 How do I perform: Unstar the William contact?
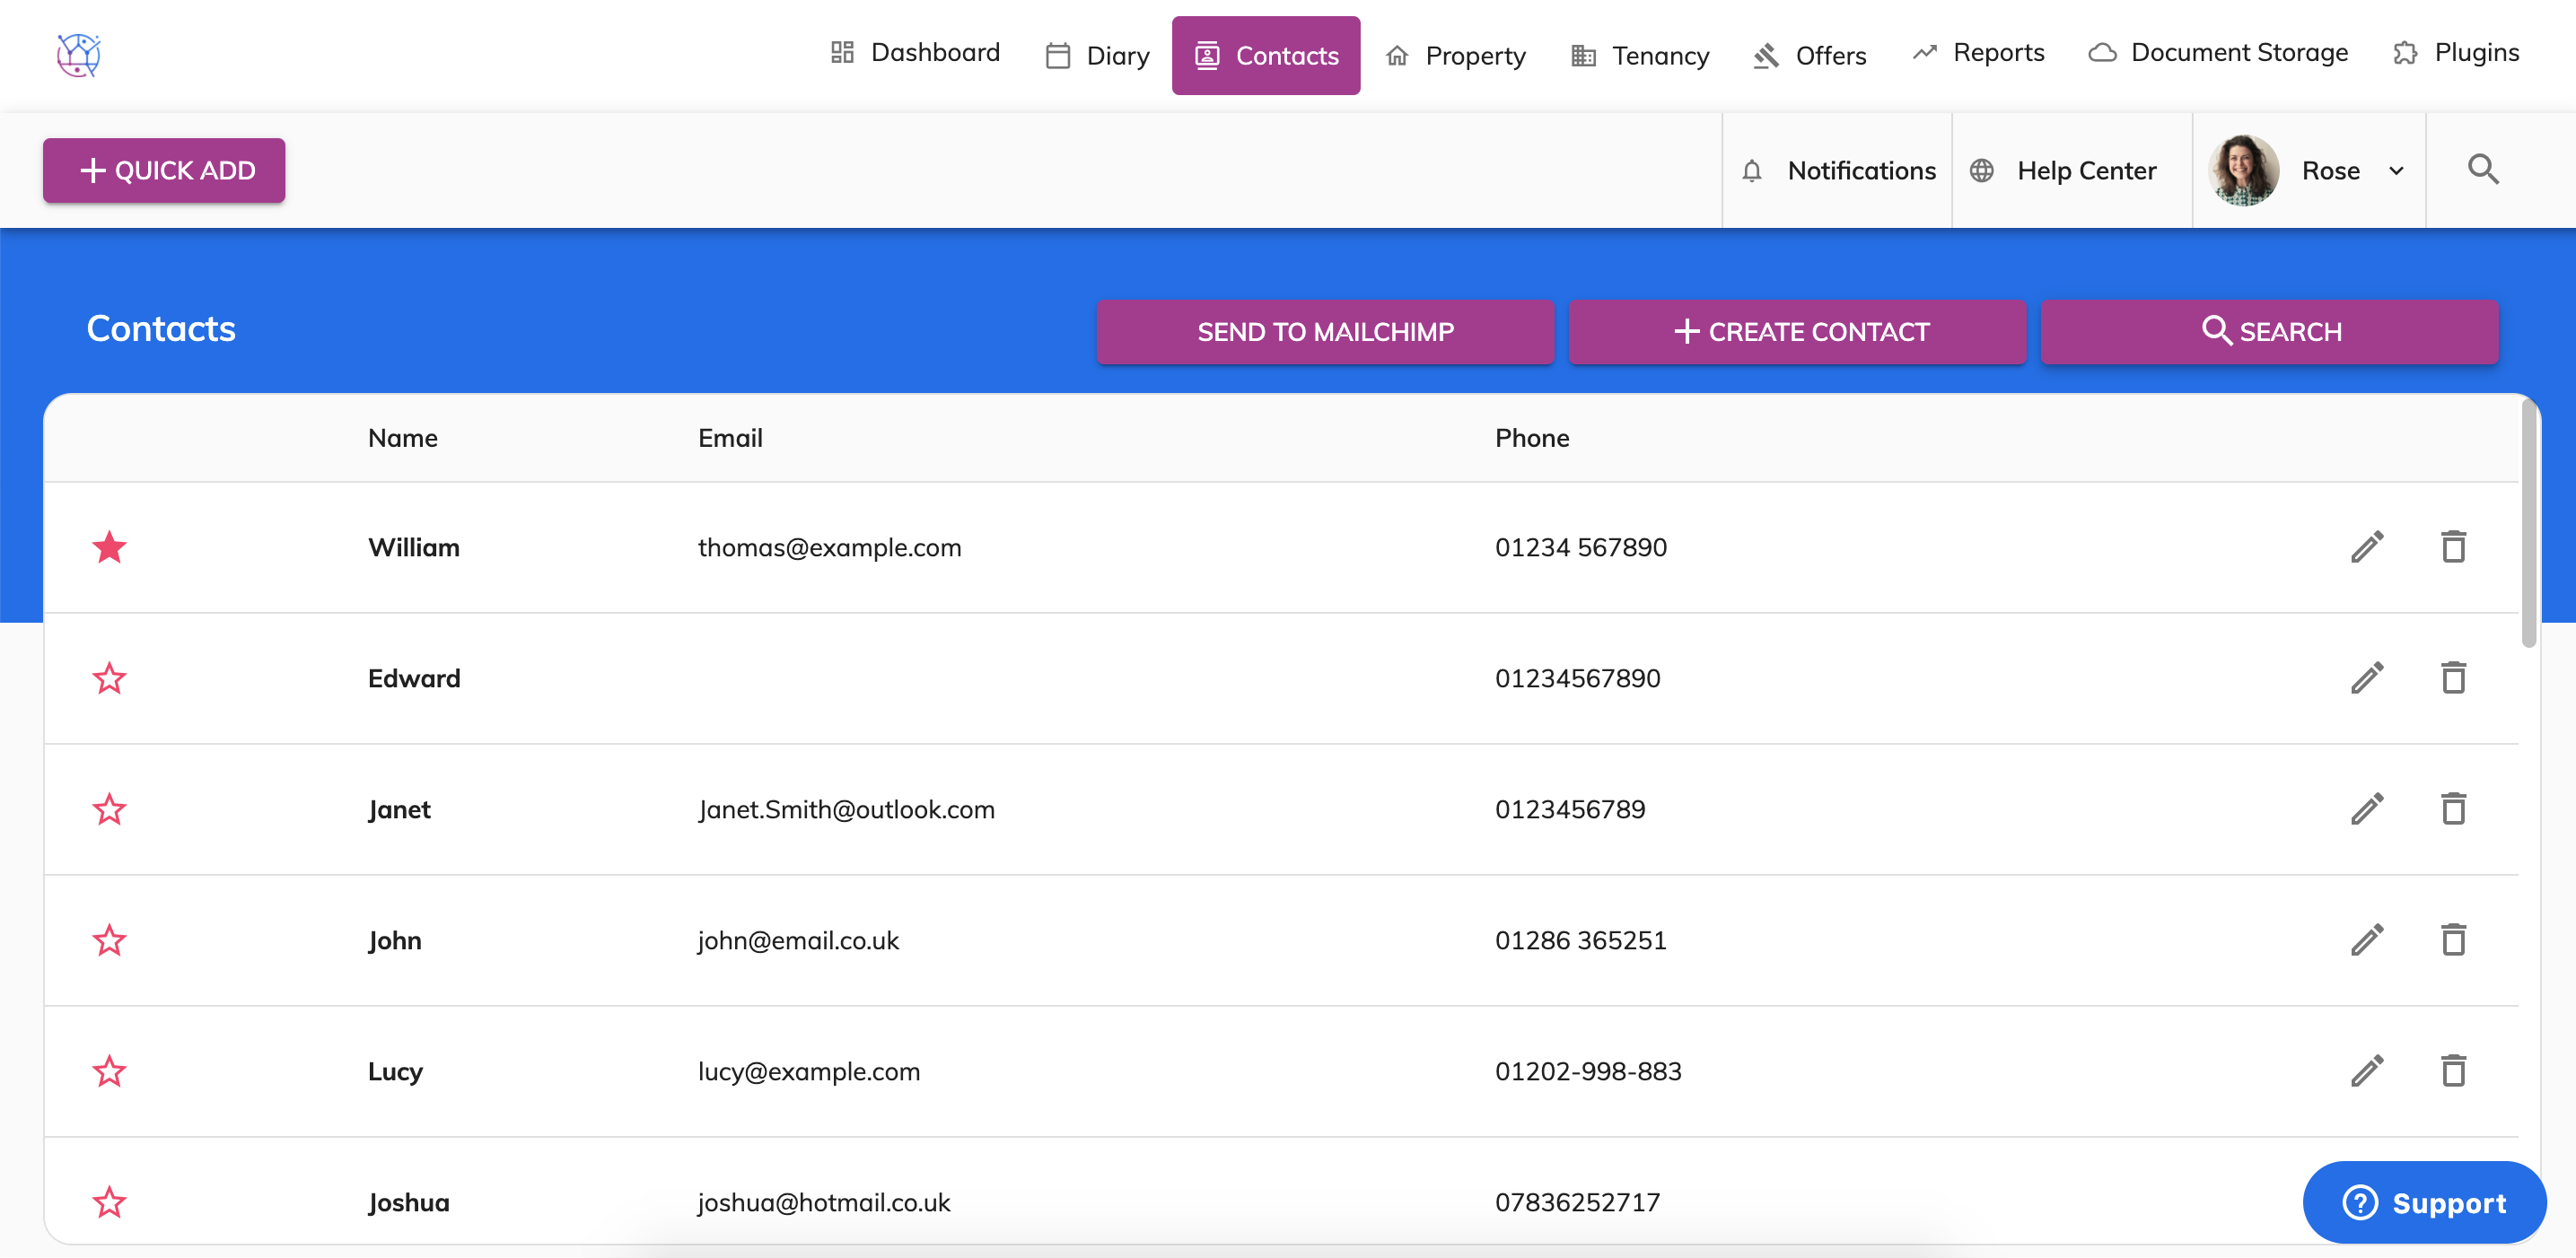[x=109, y=547]
